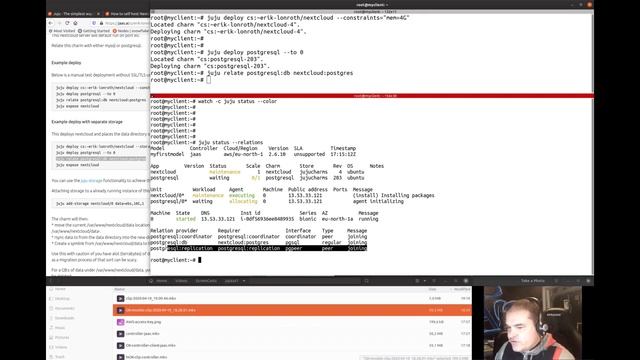Click 'Example deploy with separate storage' heading
This screenshot has height=360, width=640.
(x=87, y=122)
